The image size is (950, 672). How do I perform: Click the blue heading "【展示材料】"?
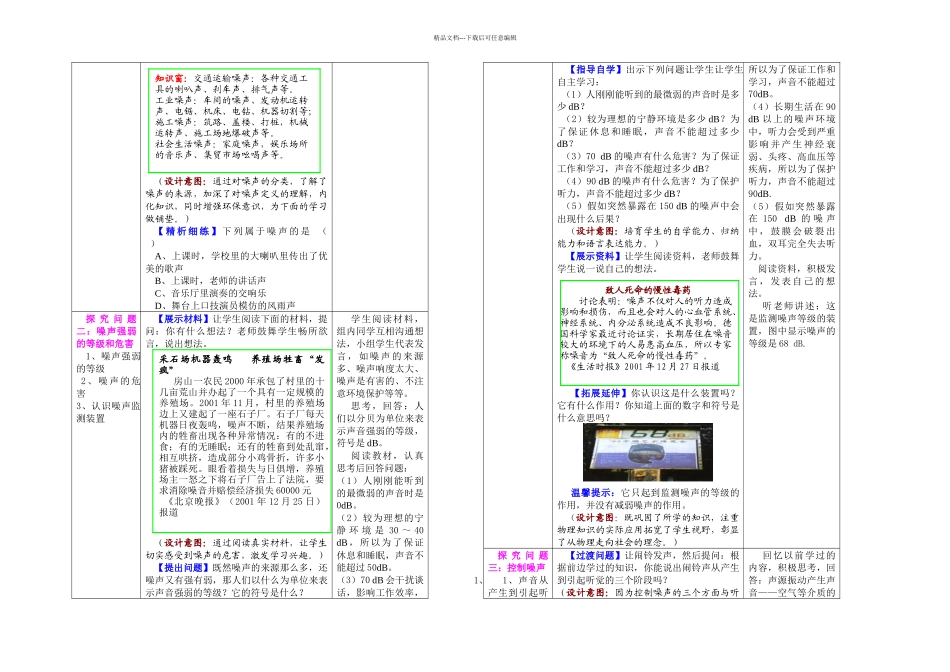point(182,319)
